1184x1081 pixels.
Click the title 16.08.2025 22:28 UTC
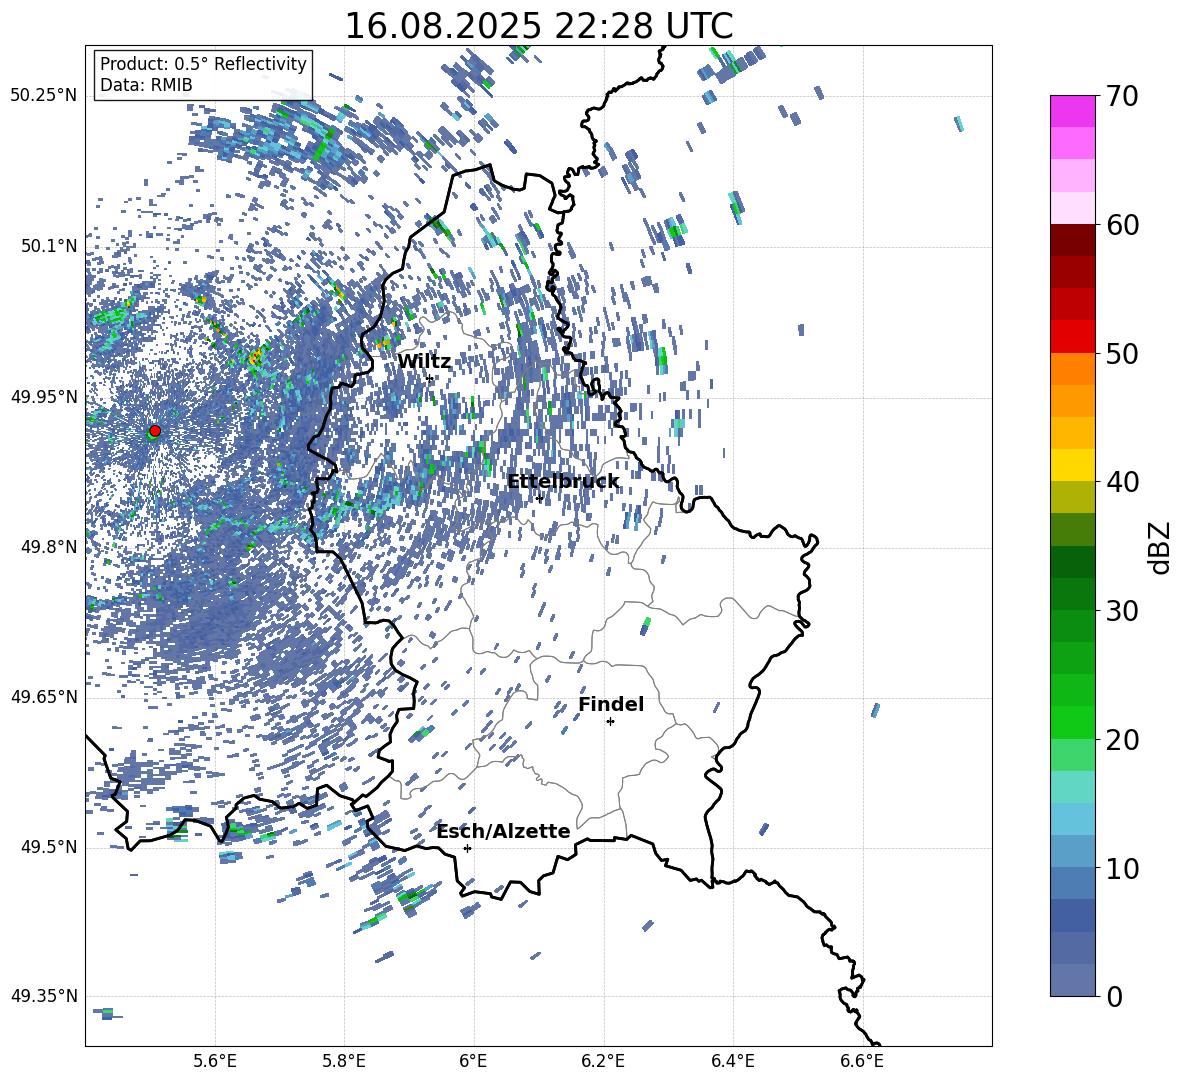pyautogui.click(x=538, y=26)
